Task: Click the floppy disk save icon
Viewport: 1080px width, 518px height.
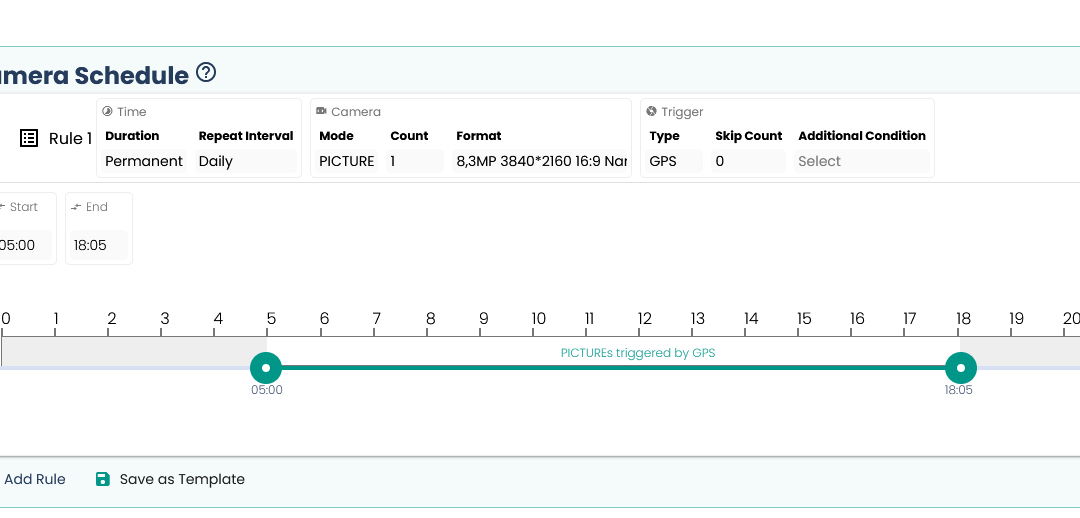Action: click(x=102, y=479)
